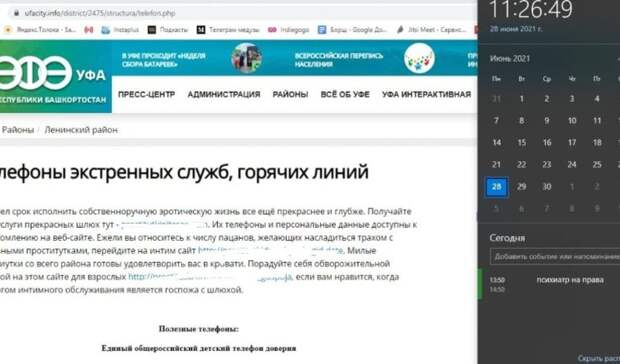
Task: Select June 29 in the calendar
Action: click(x=522, y=187)
